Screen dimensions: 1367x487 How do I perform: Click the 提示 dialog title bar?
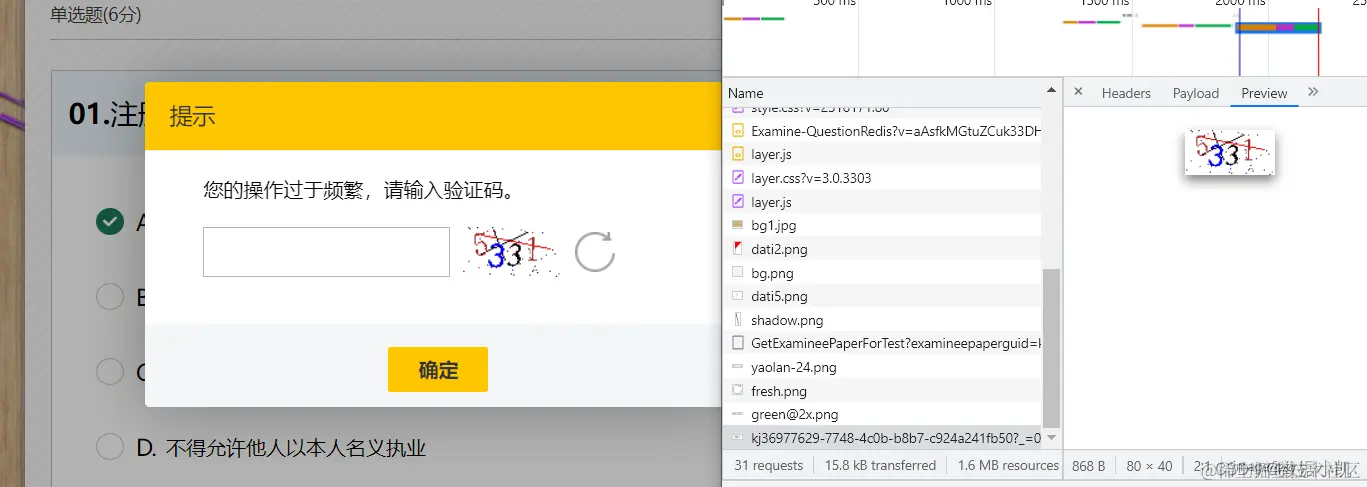432,116
